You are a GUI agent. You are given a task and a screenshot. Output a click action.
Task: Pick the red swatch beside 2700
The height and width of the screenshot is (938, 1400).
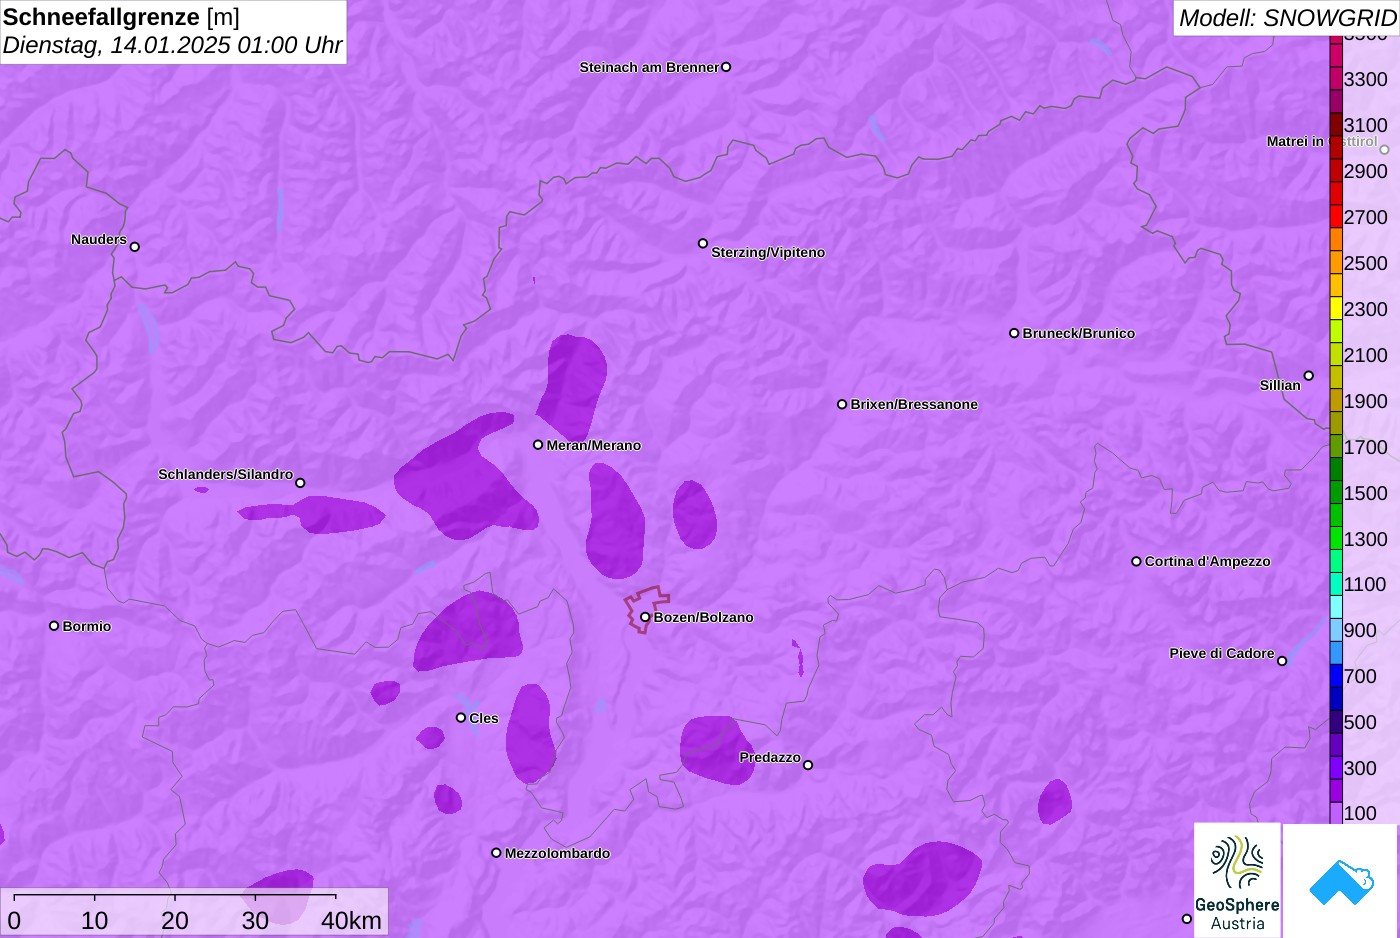[1336, 217]
